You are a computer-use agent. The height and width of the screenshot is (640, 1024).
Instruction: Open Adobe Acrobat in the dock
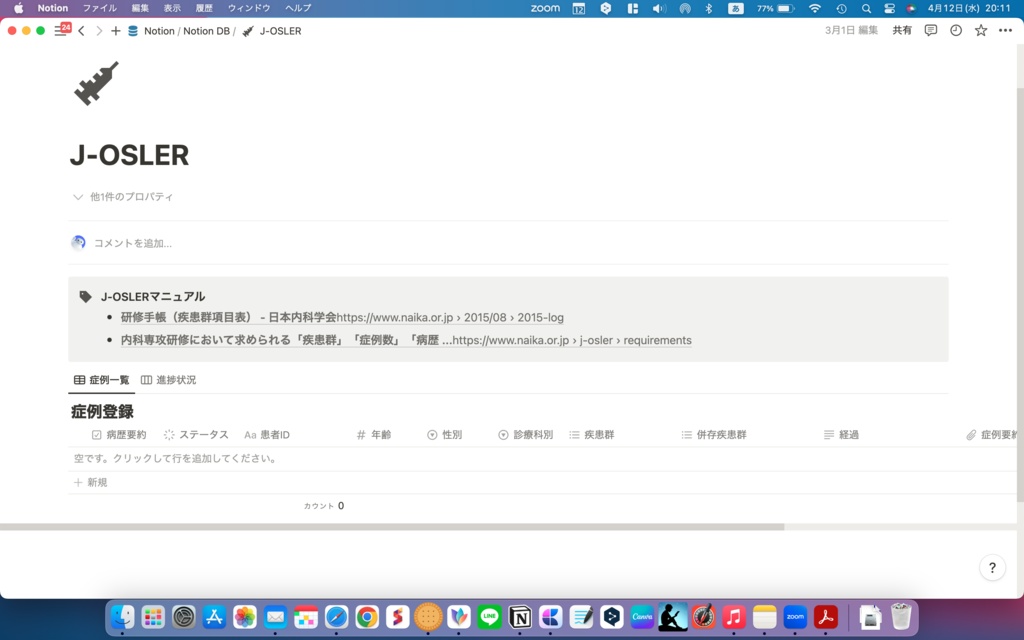(x=826, y=616)
